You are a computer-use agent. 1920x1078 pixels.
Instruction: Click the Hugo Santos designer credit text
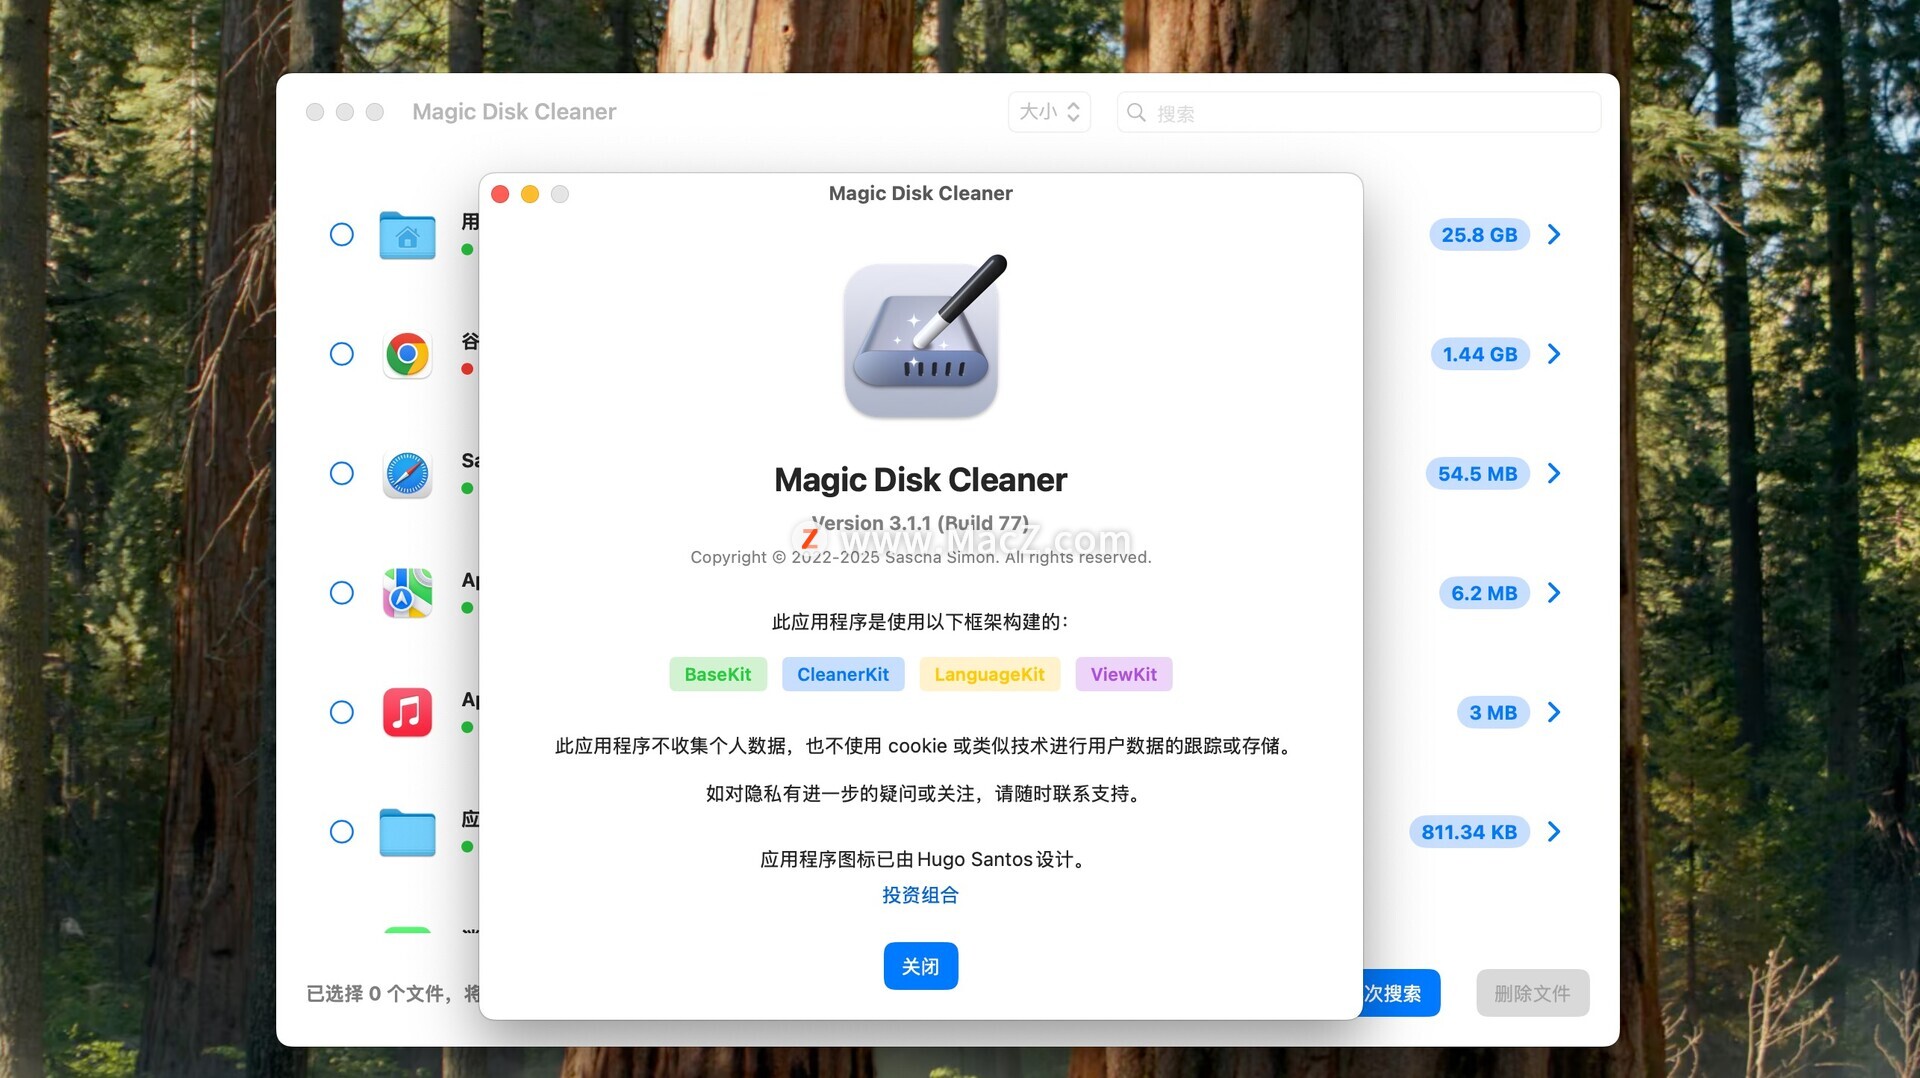click(923, 860)
